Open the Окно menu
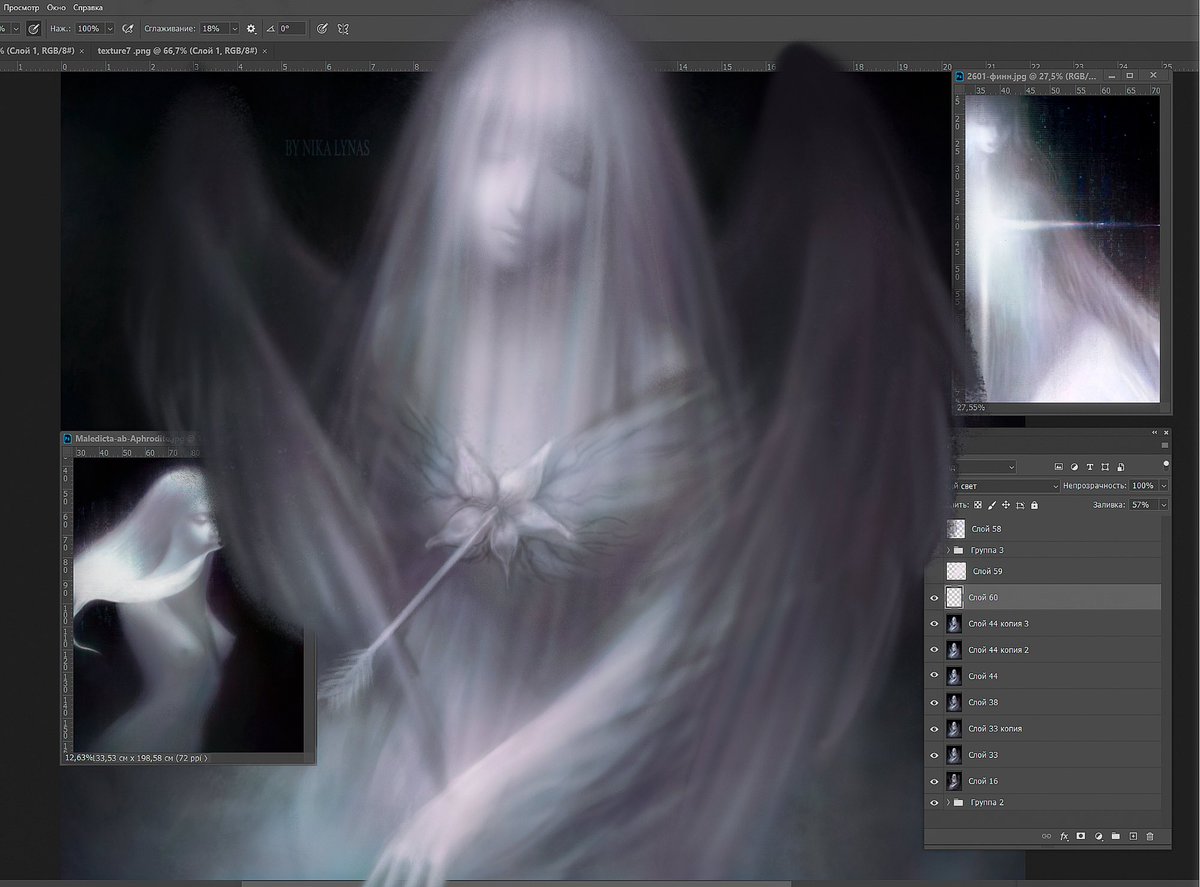Viewport: 1200px width, 887px height. point(57,7)
